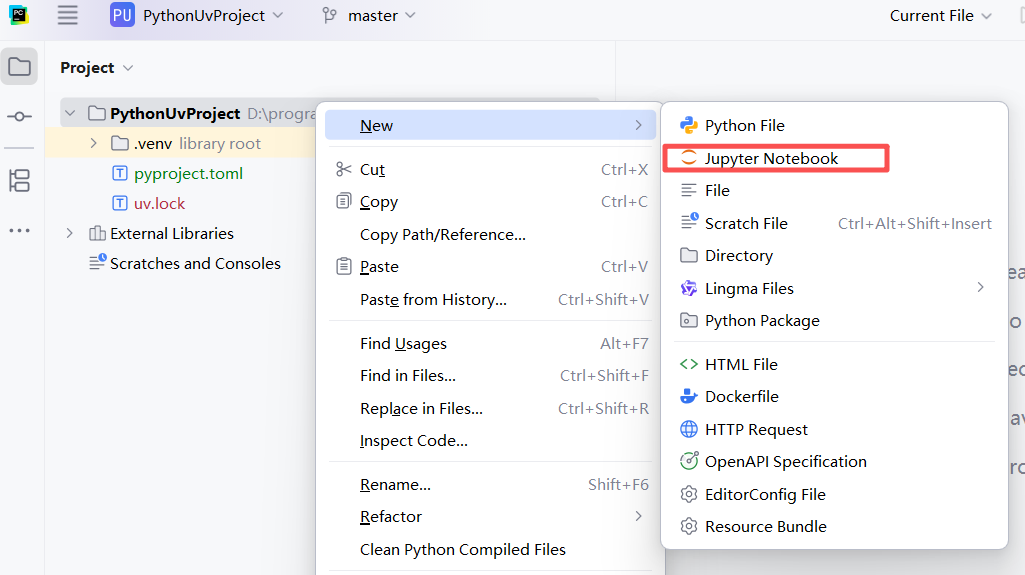This screenshot has width=1025, height=575.
Task: Click the uv.lock file icon
Action: [120, 203]
